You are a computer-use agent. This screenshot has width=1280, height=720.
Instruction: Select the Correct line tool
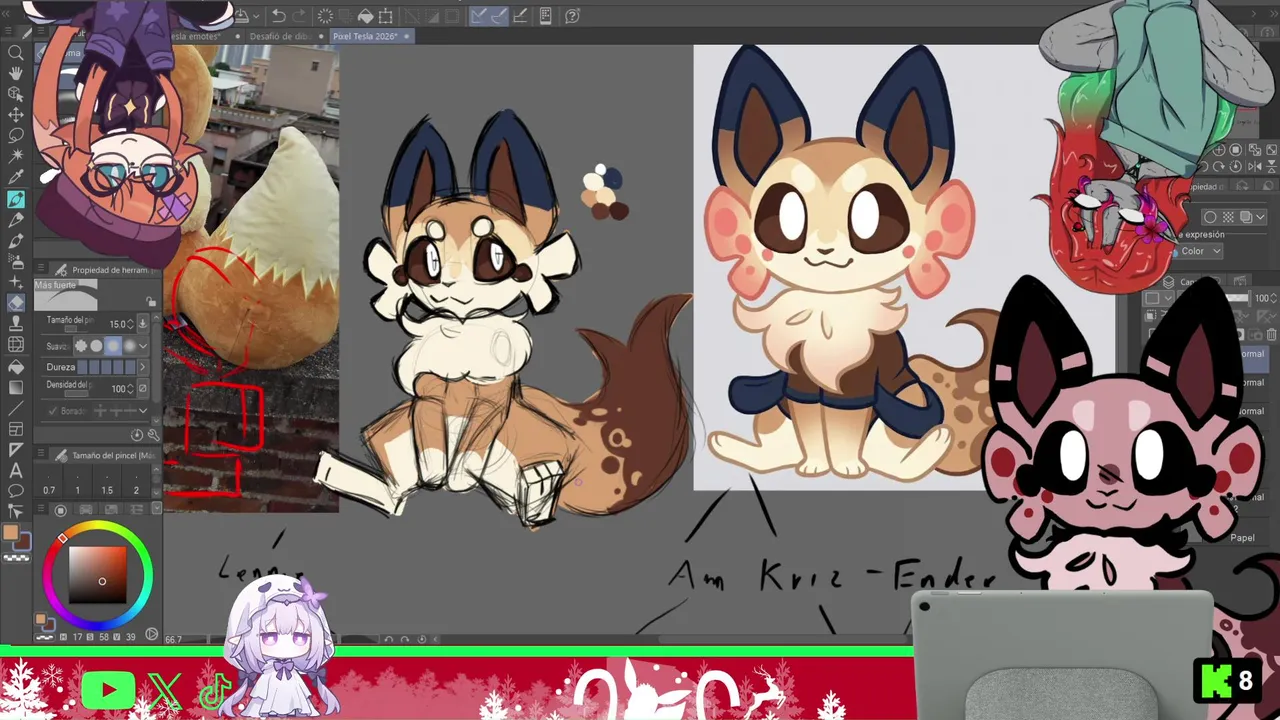[x=16, y=510]
